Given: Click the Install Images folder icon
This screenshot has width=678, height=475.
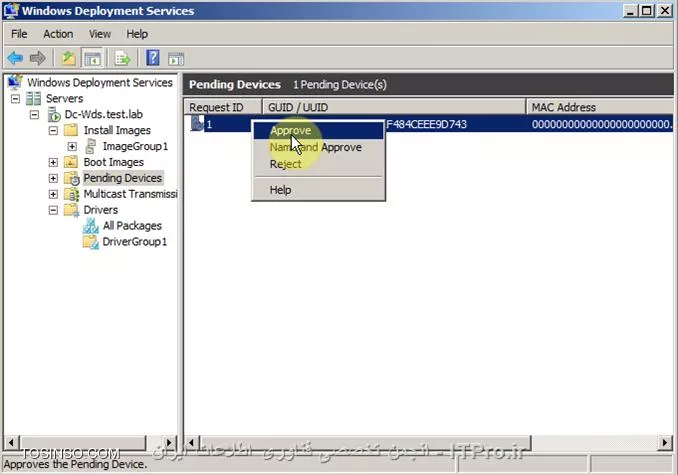Looking at the screenshot, I should coord(71,130).
